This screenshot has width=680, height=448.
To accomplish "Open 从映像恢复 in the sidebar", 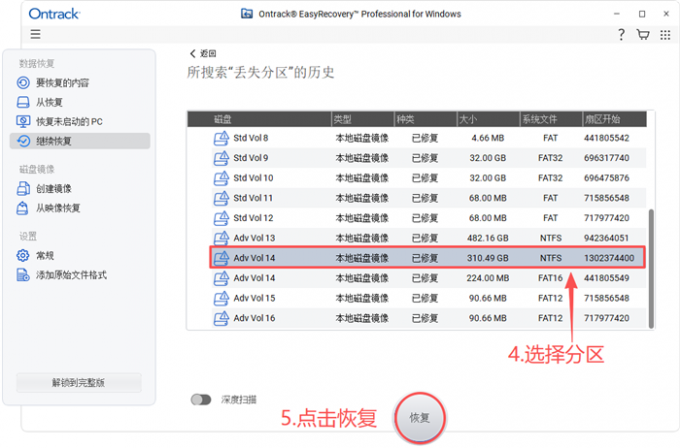I will (x=58, y=208).
